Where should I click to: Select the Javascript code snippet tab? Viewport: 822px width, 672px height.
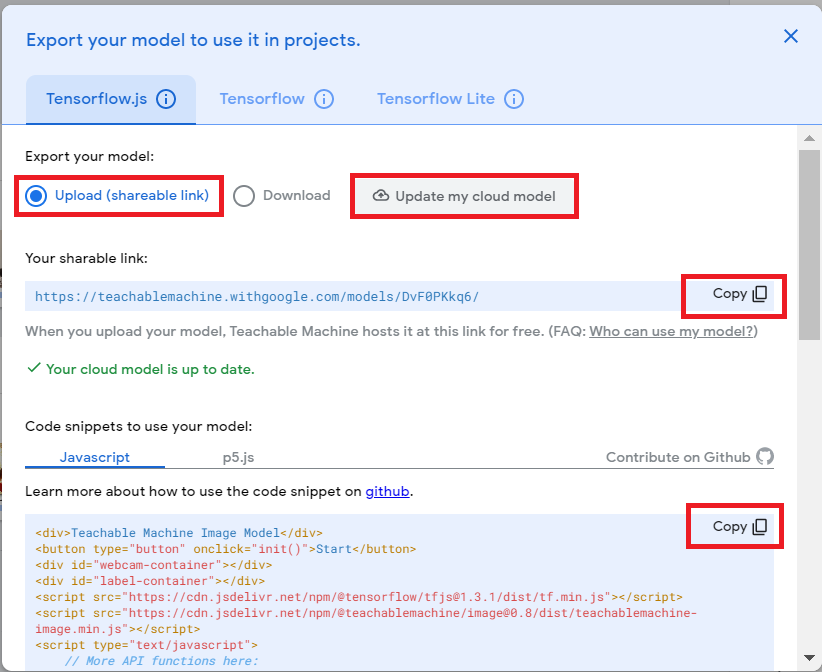pyautogui.click(x=95, y=457)
